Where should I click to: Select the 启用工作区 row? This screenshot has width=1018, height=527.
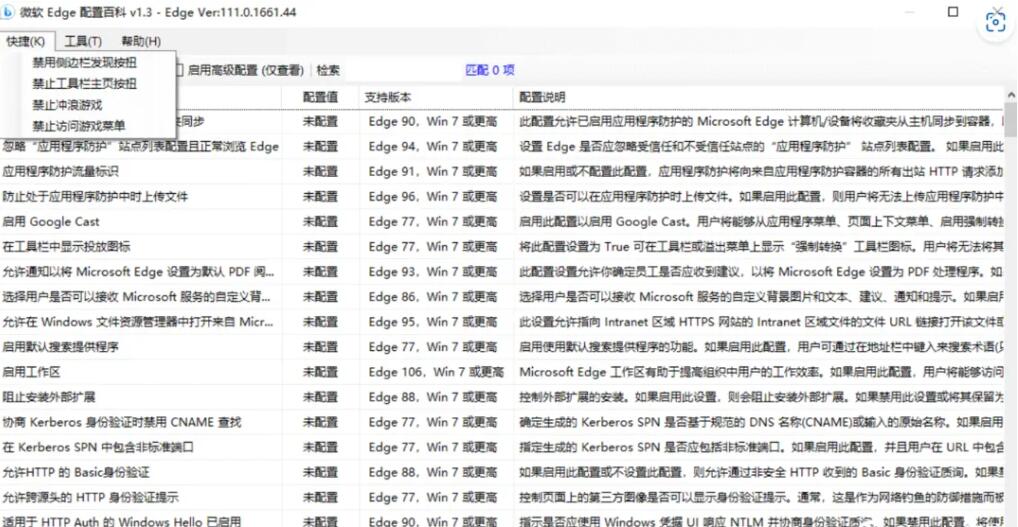503,373
